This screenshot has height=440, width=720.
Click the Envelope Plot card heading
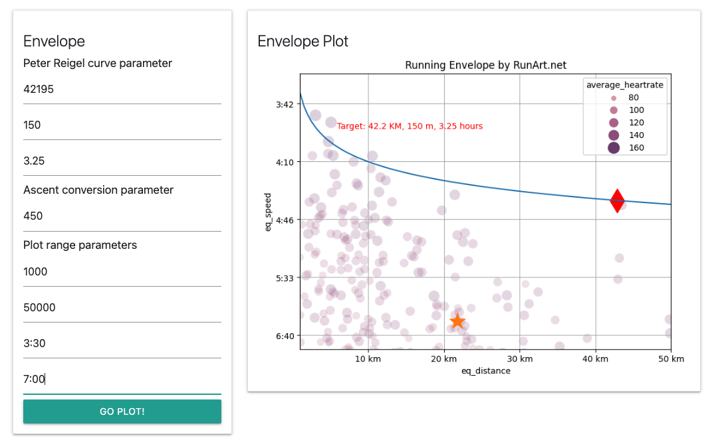[303, 41]
